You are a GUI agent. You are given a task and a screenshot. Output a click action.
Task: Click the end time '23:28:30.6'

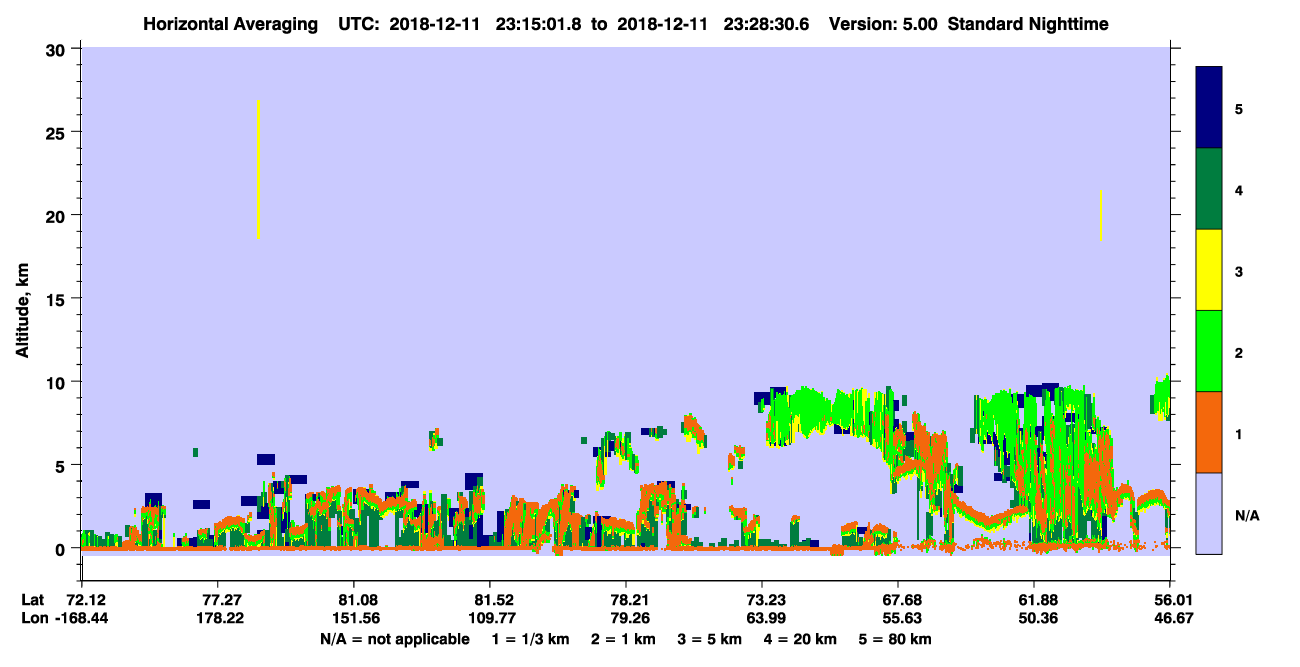767,24
